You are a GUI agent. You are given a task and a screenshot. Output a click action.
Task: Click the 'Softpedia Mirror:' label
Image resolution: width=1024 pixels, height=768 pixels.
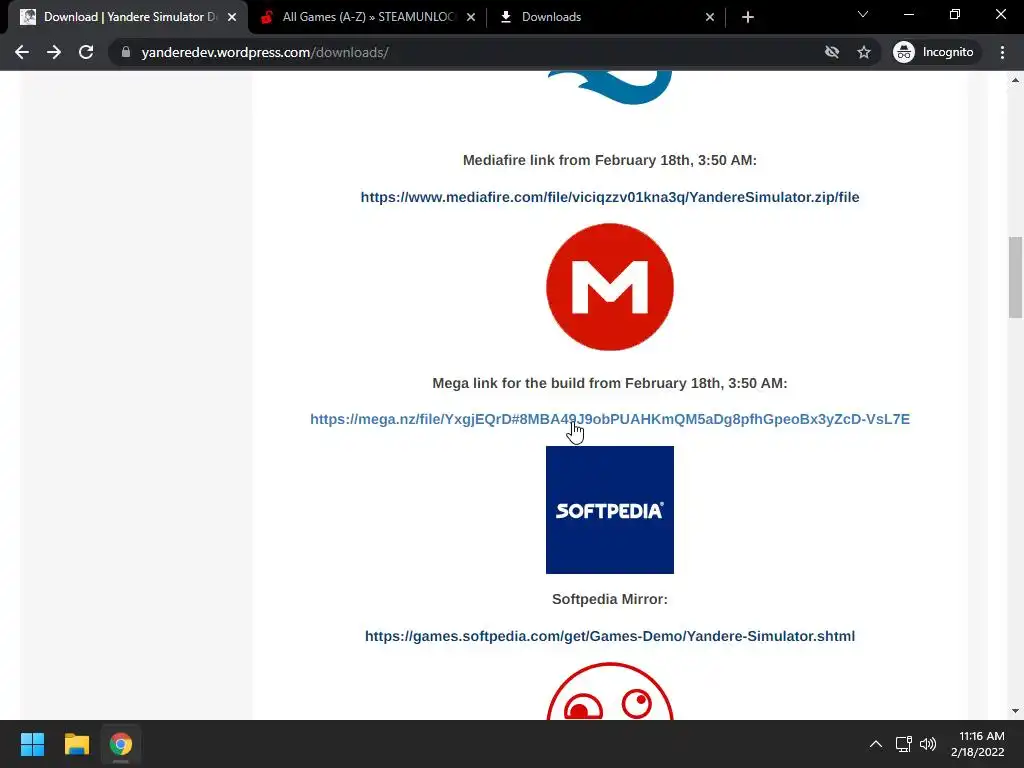click(610, 599)
